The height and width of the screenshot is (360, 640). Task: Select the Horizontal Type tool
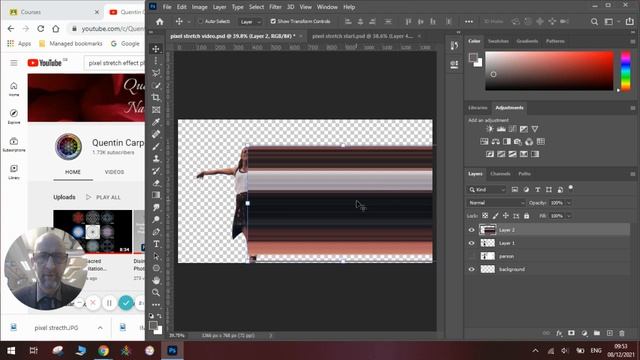[x=156, y=244]
